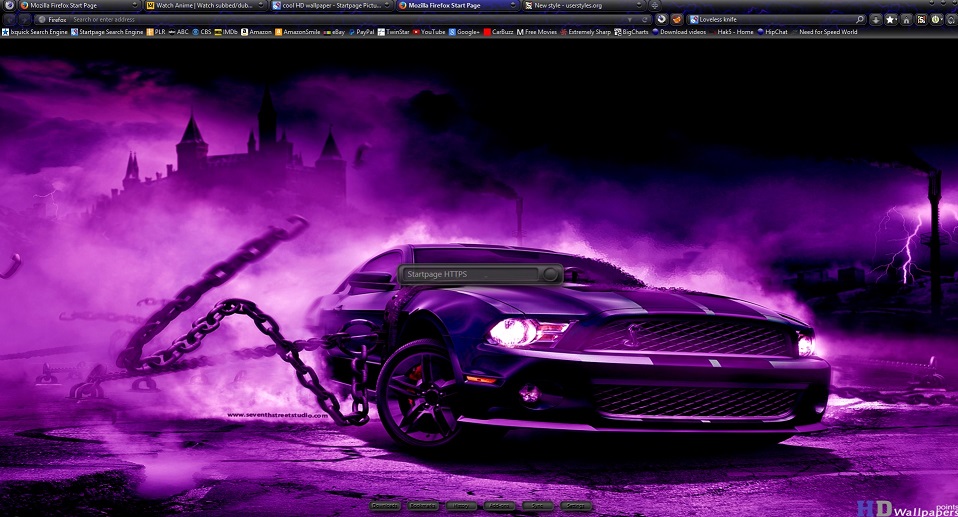Screen dimensions: 958x517
Task: Switch to the Watch Anime tab
Action: click(205, 6)
